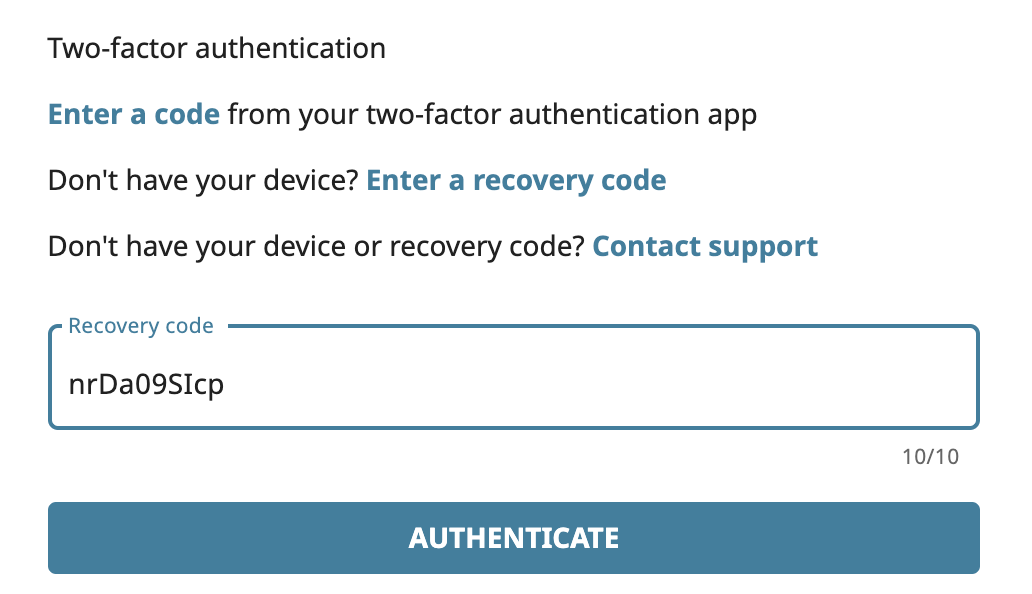This screenshot has width=1032, height=594.
Task: Choose the recovery code sign-in option
Action: tap(516, 180)
